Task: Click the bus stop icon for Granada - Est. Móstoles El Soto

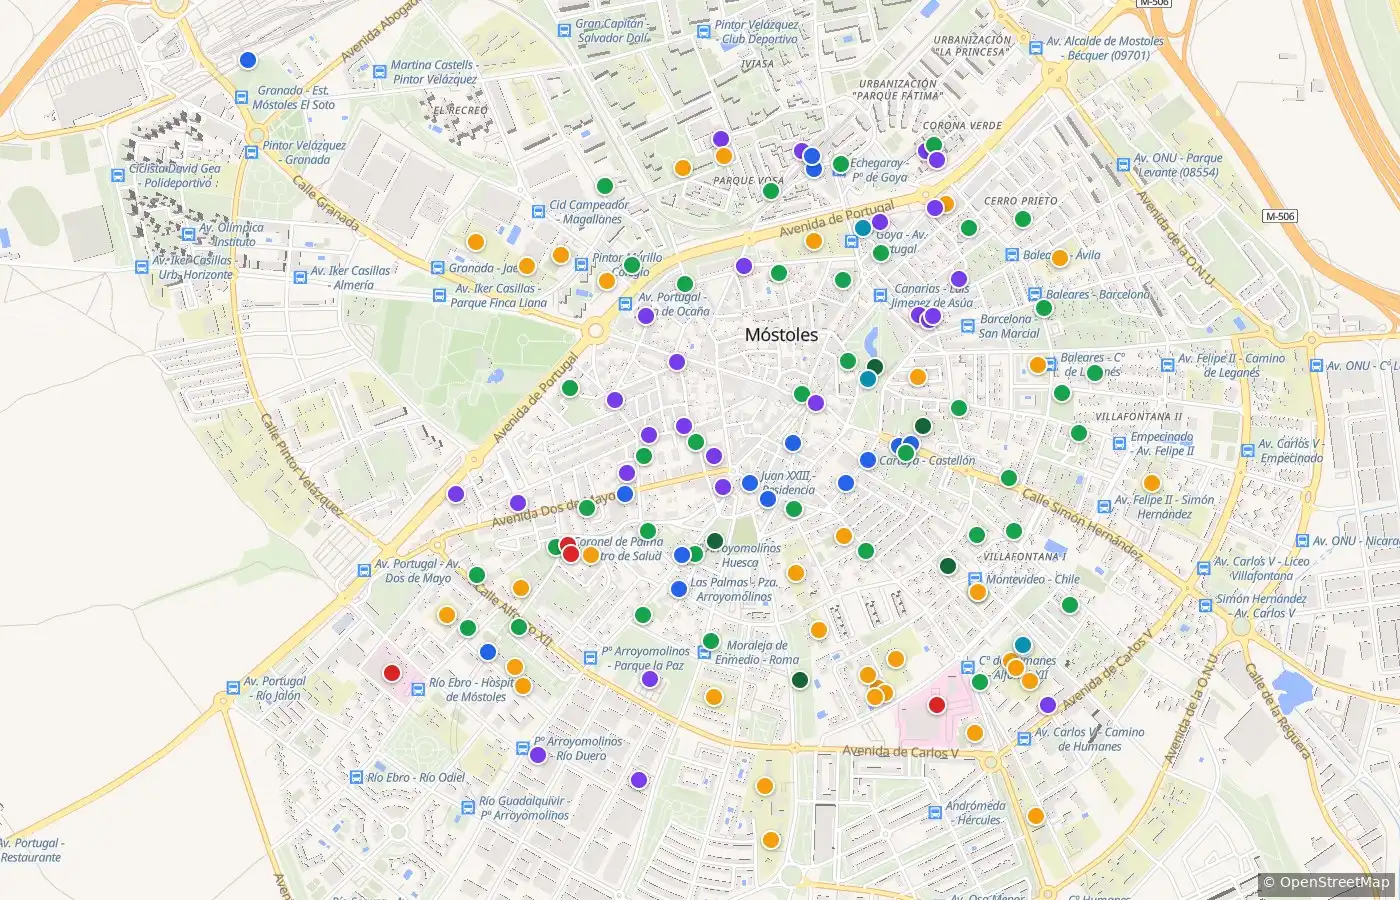Action: click(x=241, y=97)
